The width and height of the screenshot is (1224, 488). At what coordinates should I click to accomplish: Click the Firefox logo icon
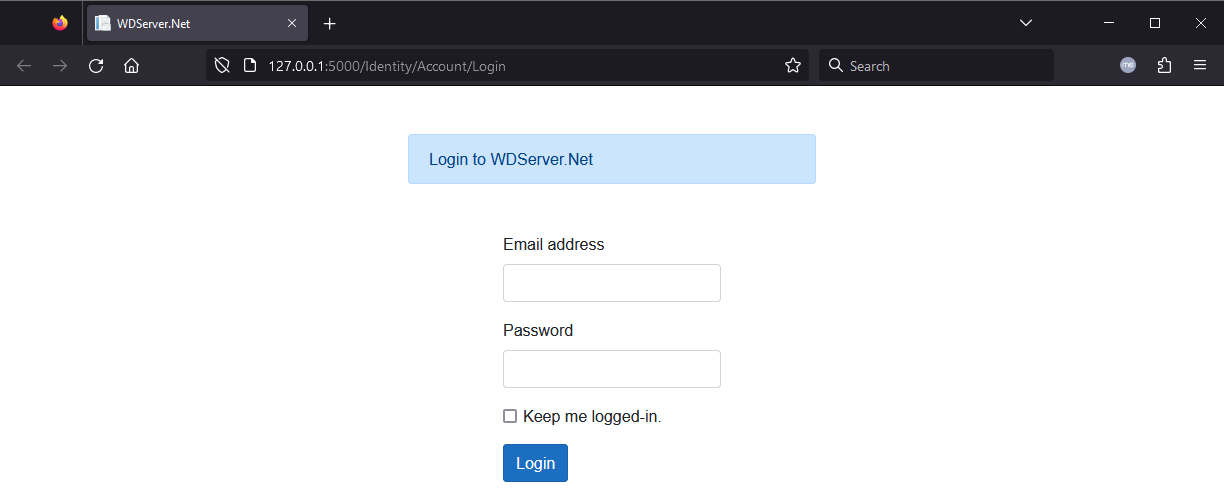click(x=60, y=23)
